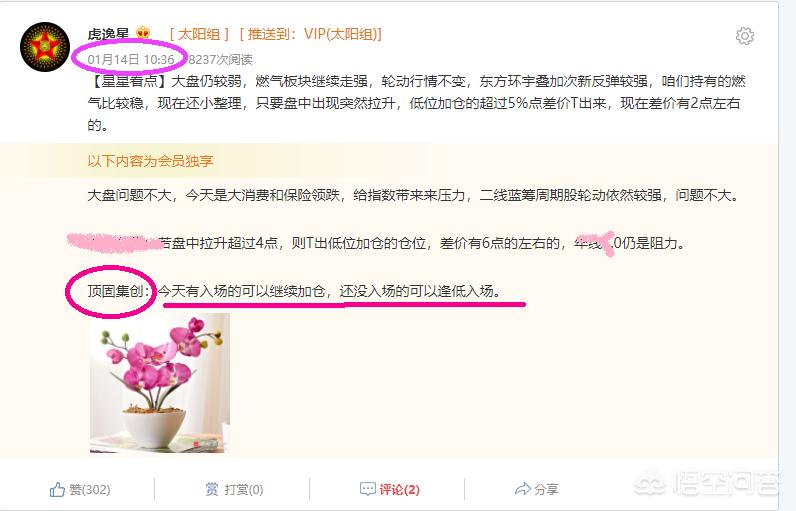Screen dimensions: 796x511
Task: Click 打赏(0) reward button
Action: pos(234,489)
